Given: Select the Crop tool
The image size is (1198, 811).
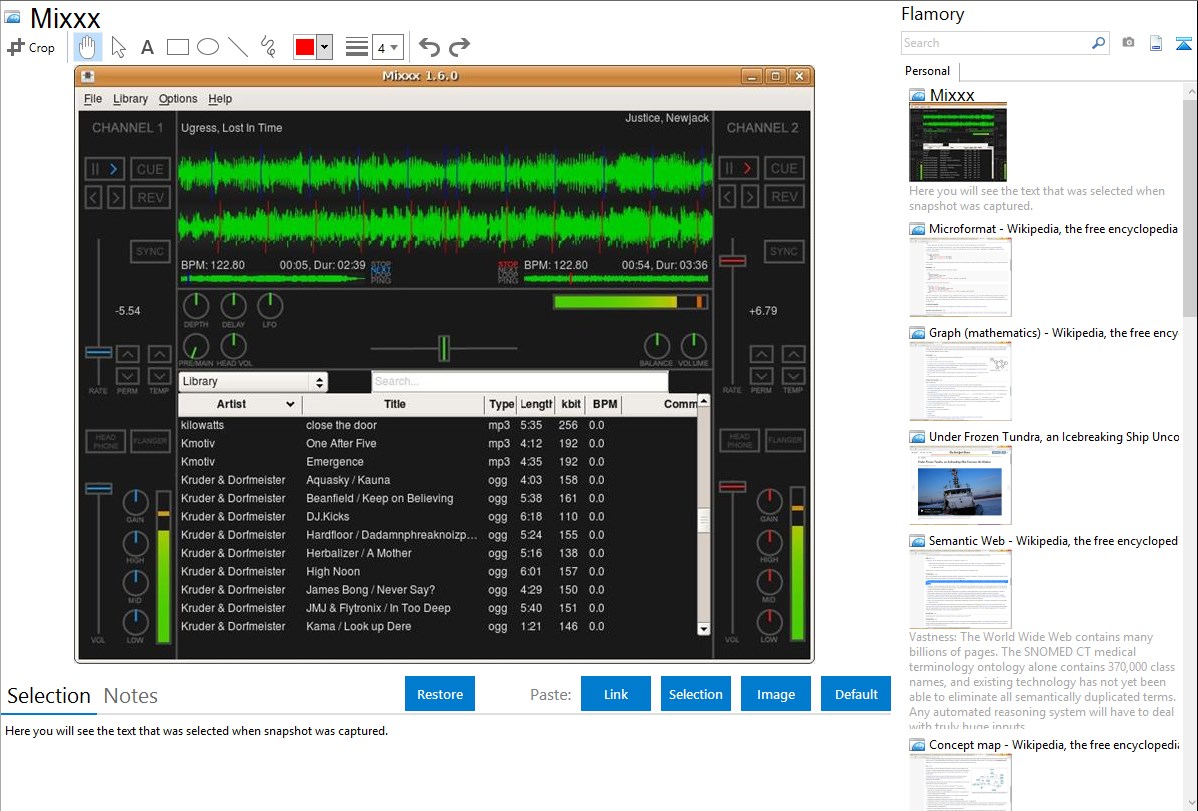Looking at the screenshot, I should coord(31,47).
